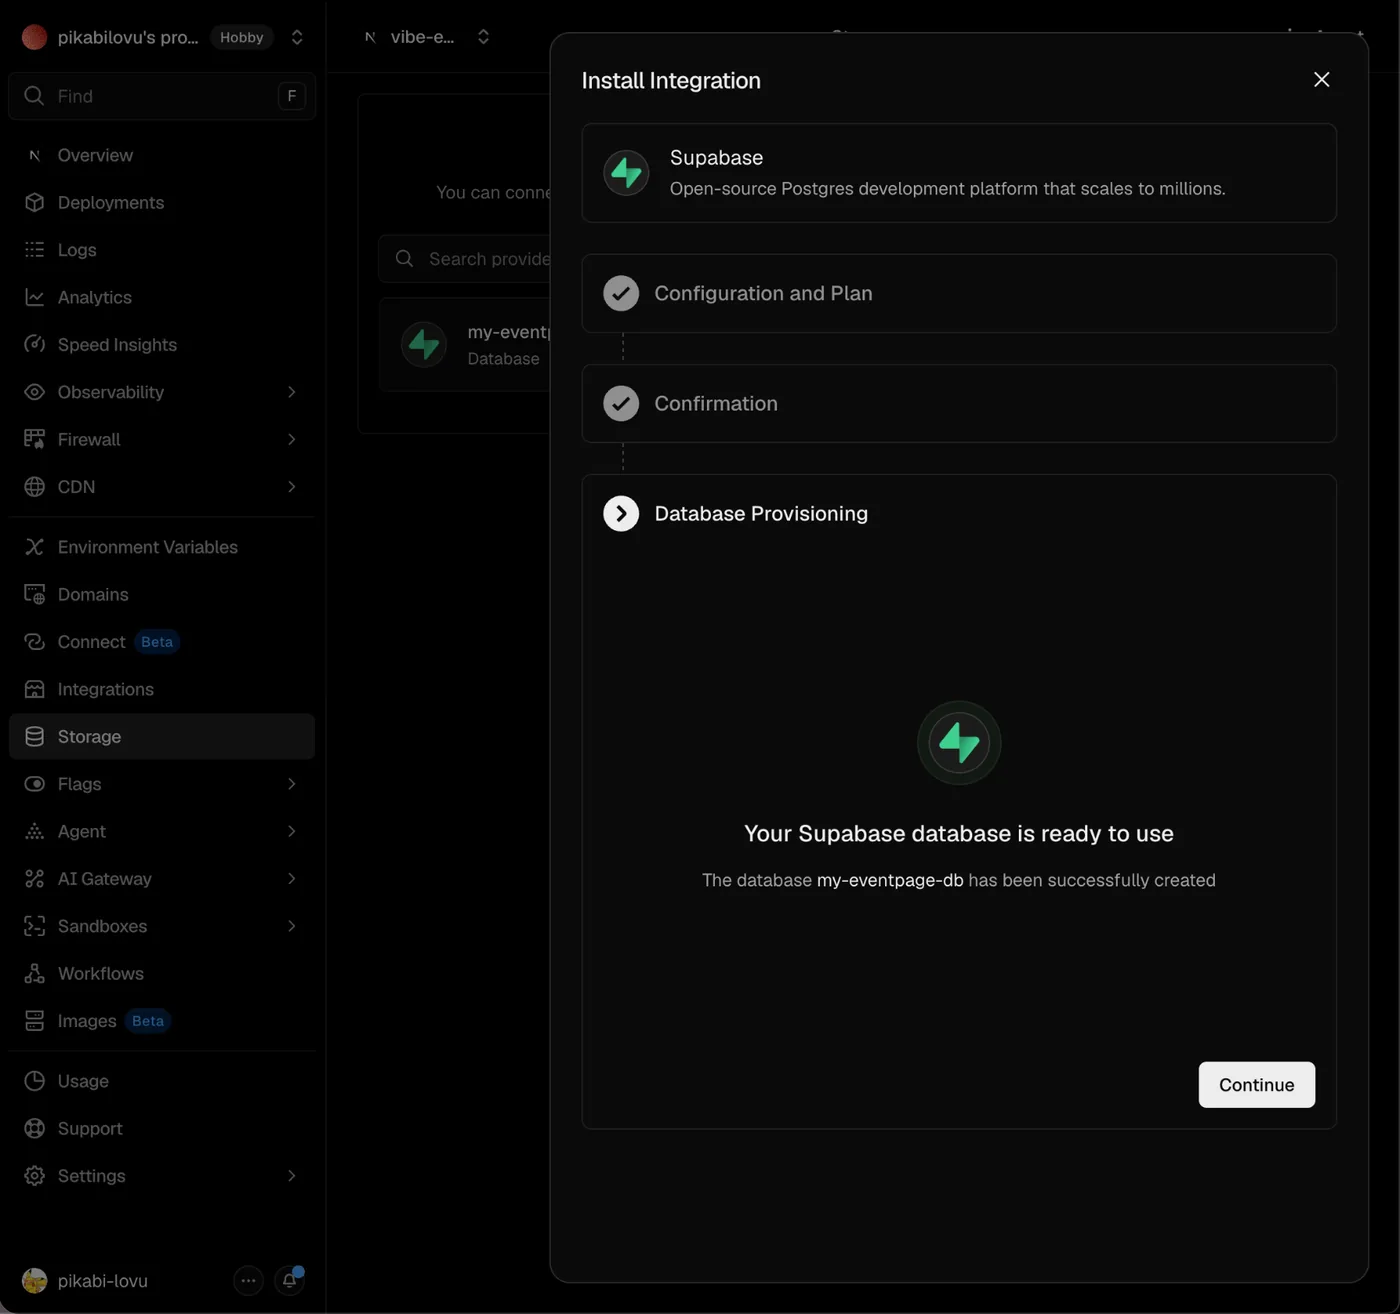This screenshot has width=1400, height=1314.
Task: Expand the Sandboxes submenu chevron
Action: click(x=292, y=926)
